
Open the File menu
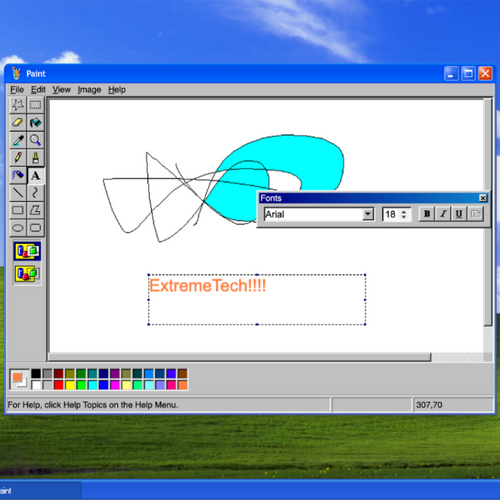point(17,90)
